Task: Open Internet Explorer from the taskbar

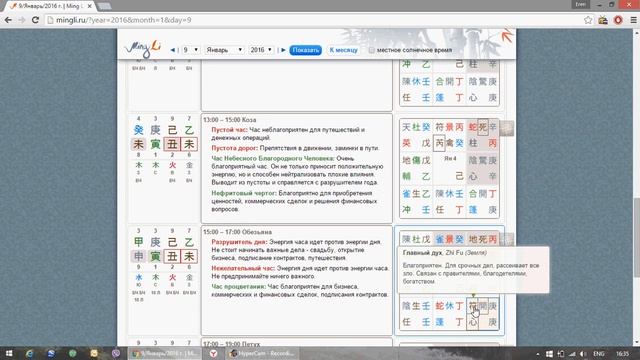Action: (x=29, y=353)
